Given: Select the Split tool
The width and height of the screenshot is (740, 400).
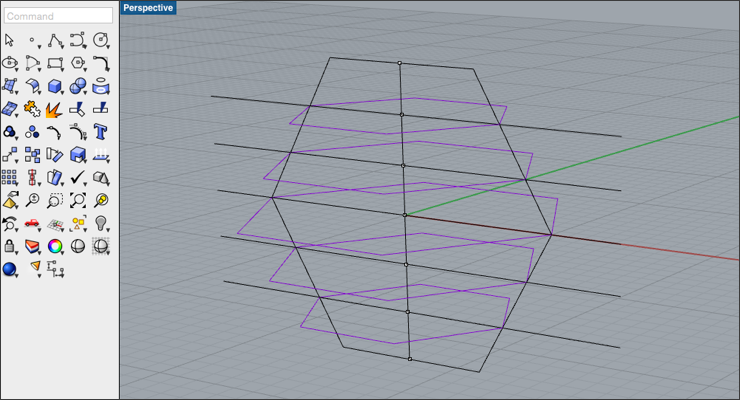Looking at the screenshot, I should pos(101,109).
